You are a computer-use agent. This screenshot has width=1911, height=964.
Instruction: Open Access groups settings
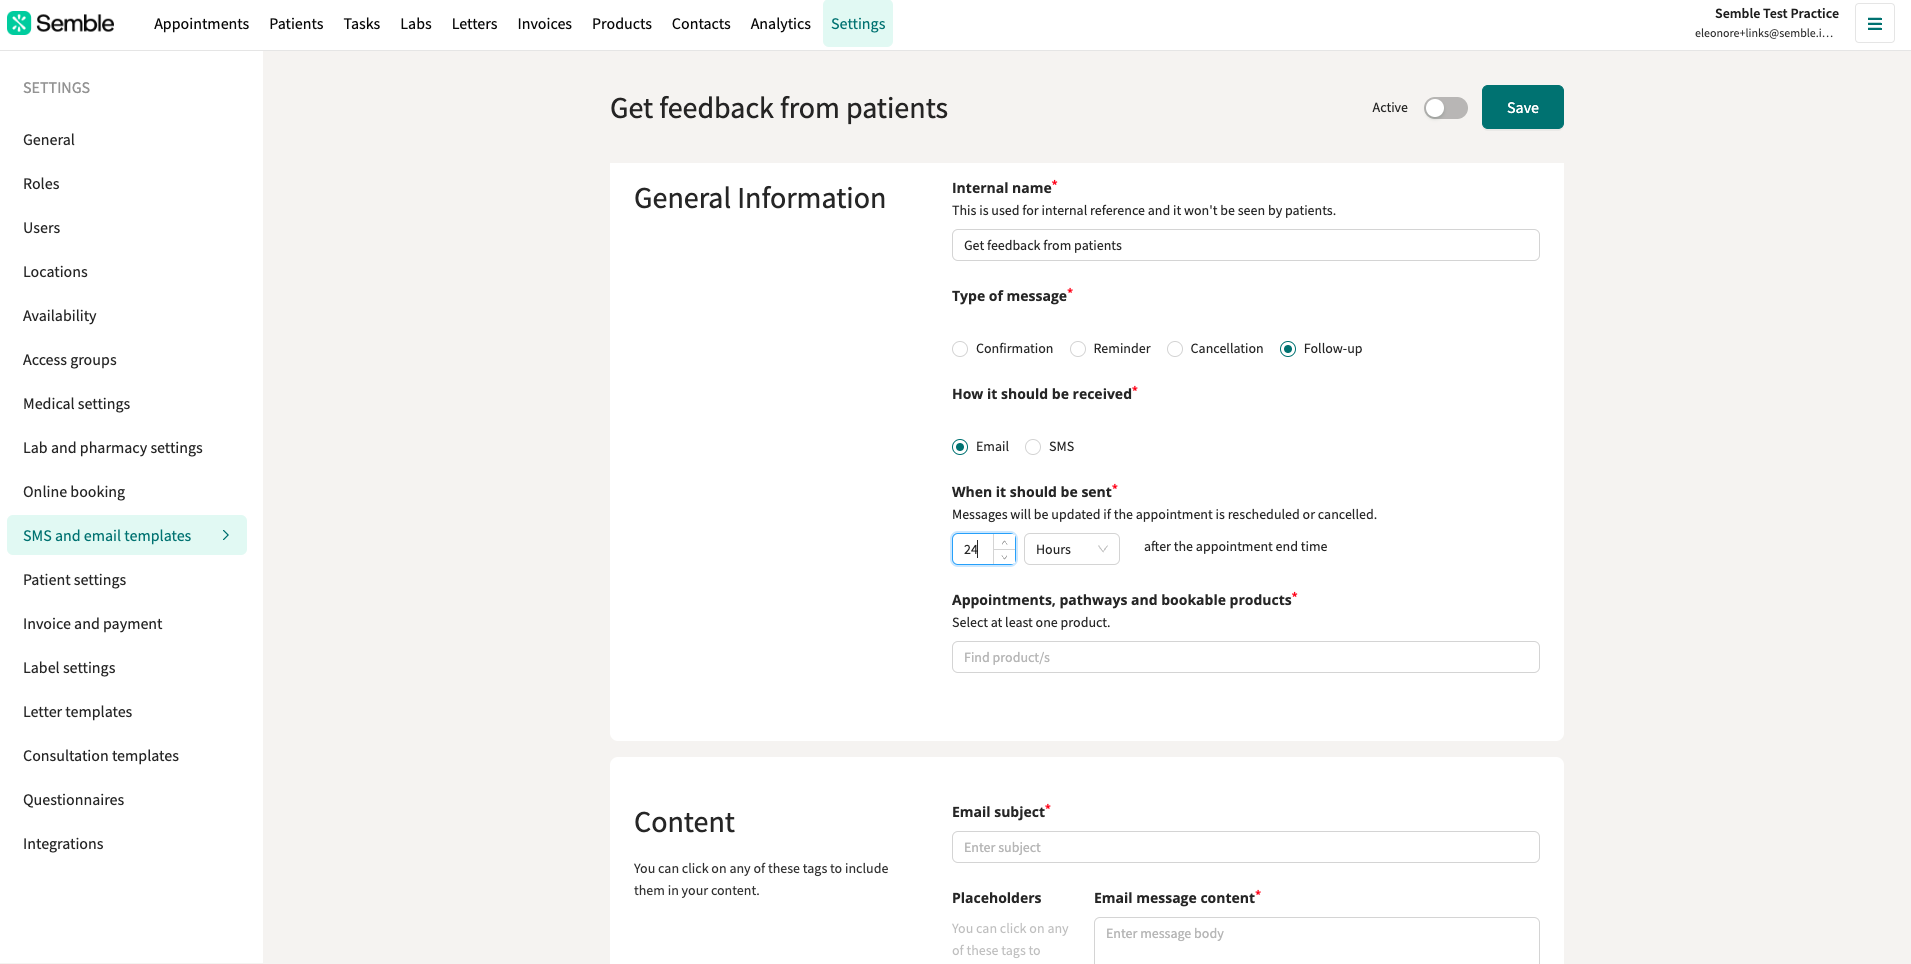[x=70, y=360]
